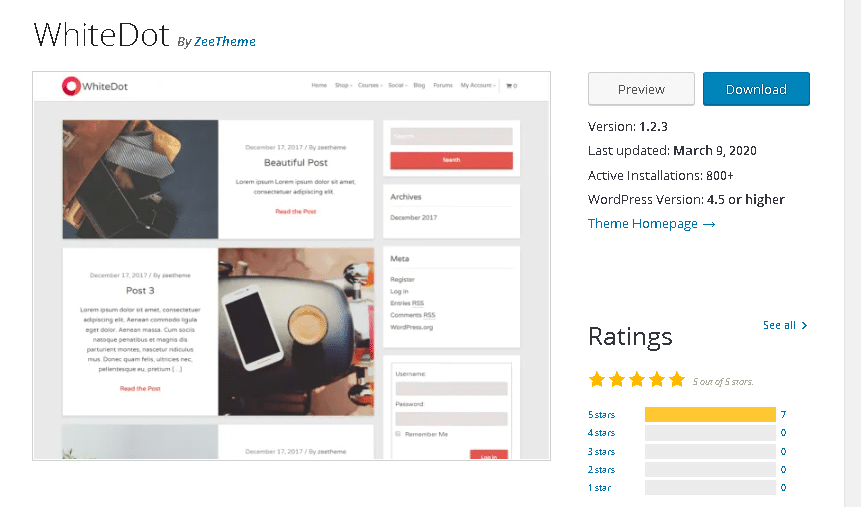The image size is (861, 507).
Task: Click the 5 stars count of 7
Action: [x=783, y=415]
